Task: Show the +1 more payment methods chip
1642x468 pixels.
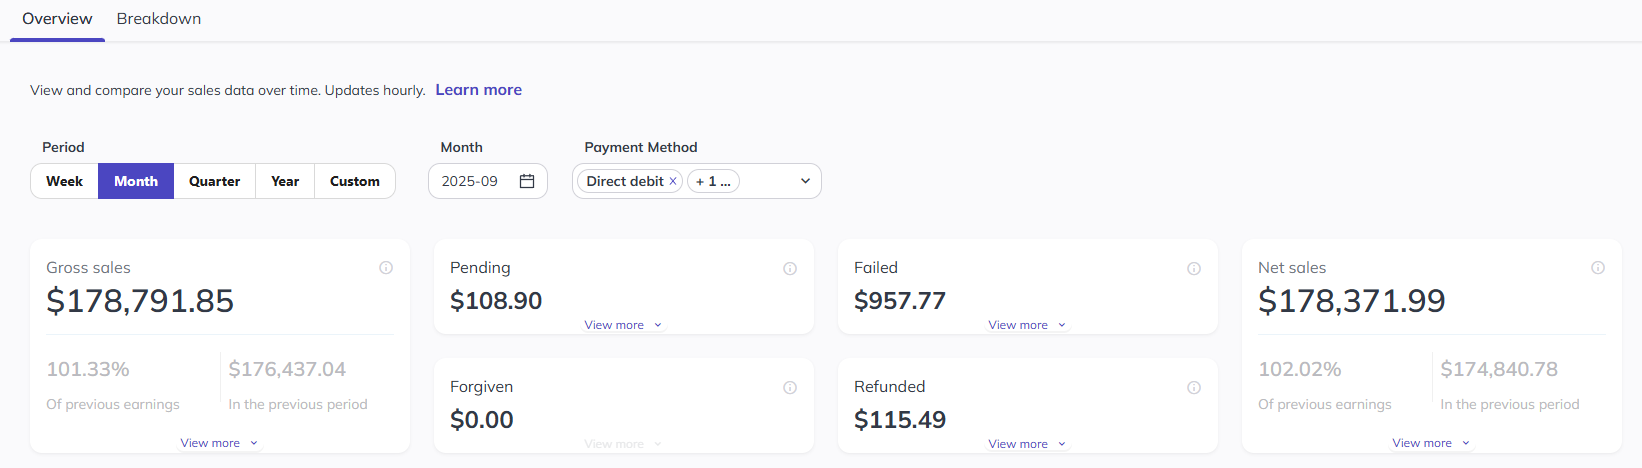Action: (x=713, y=181)
